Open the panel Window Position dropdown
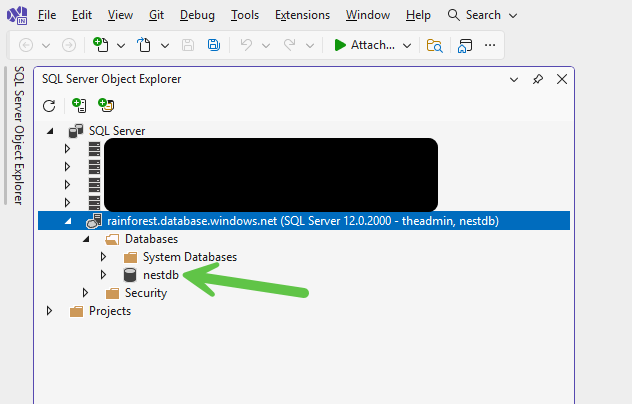Viewport: 632px width, 404px height. (514, 79)
